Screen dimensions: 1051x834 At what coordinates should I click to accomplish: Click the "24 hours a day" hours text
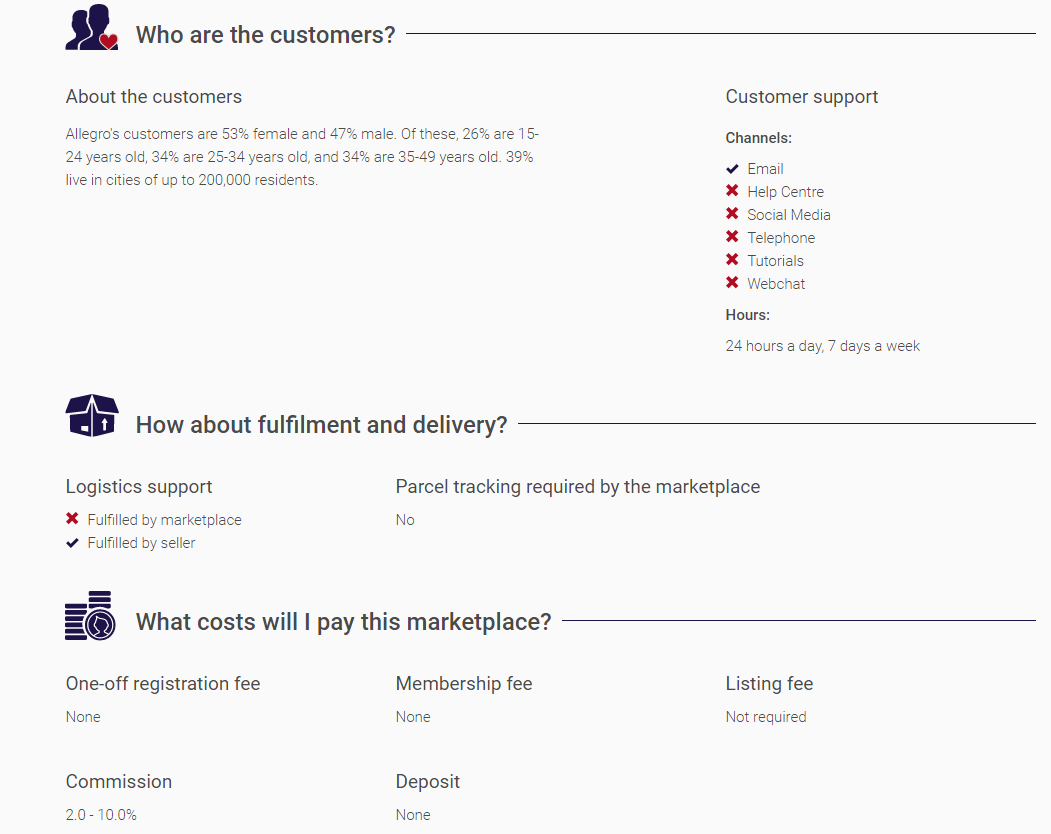point(822,346)
